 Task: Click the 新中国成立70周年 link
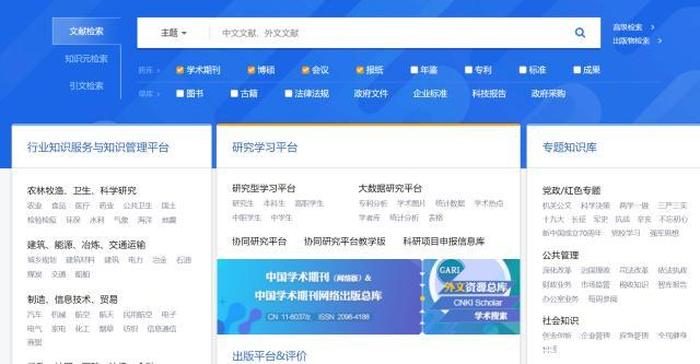pyautogui.click(x=572, y=233)
